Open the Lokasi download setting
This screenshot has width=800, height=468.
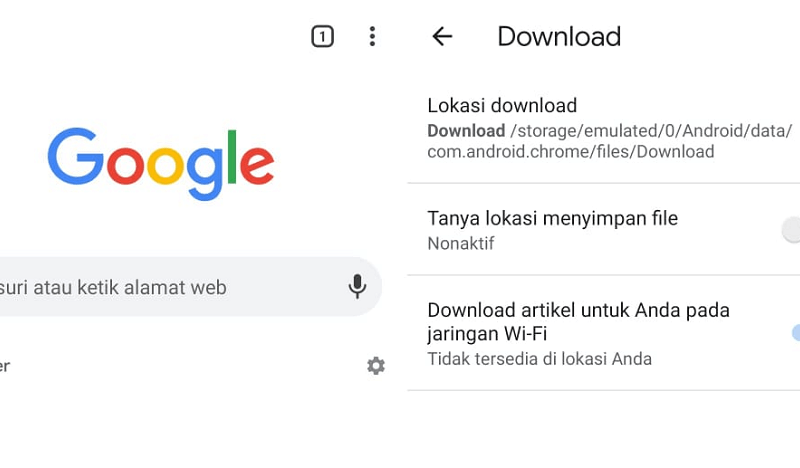[604, 128]
